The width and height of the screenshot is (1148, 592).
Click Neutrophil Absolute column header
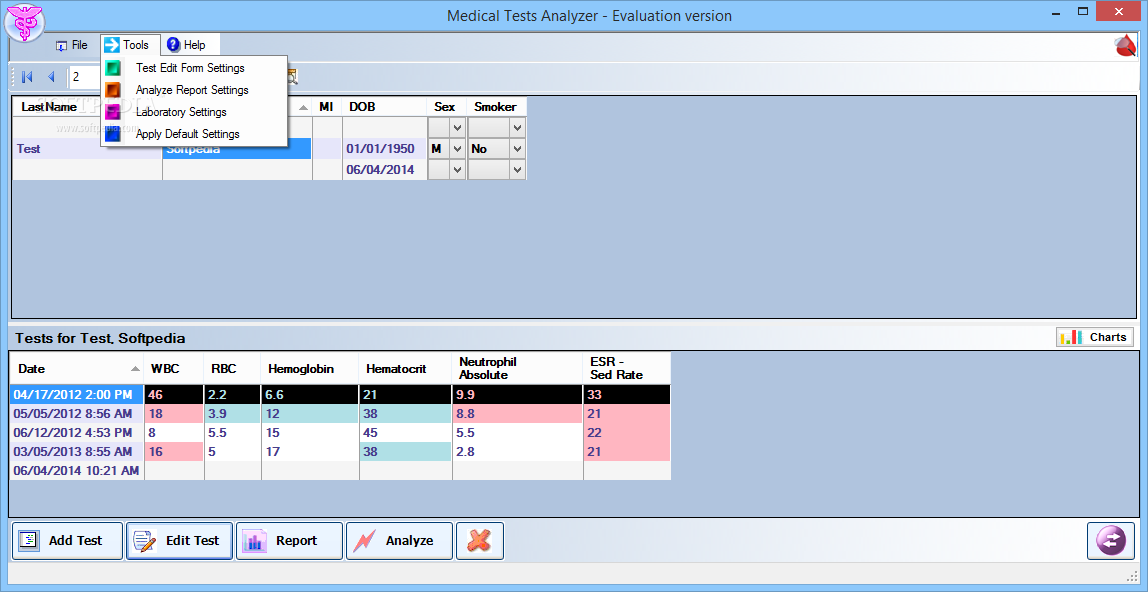click(x=518, y=369)
